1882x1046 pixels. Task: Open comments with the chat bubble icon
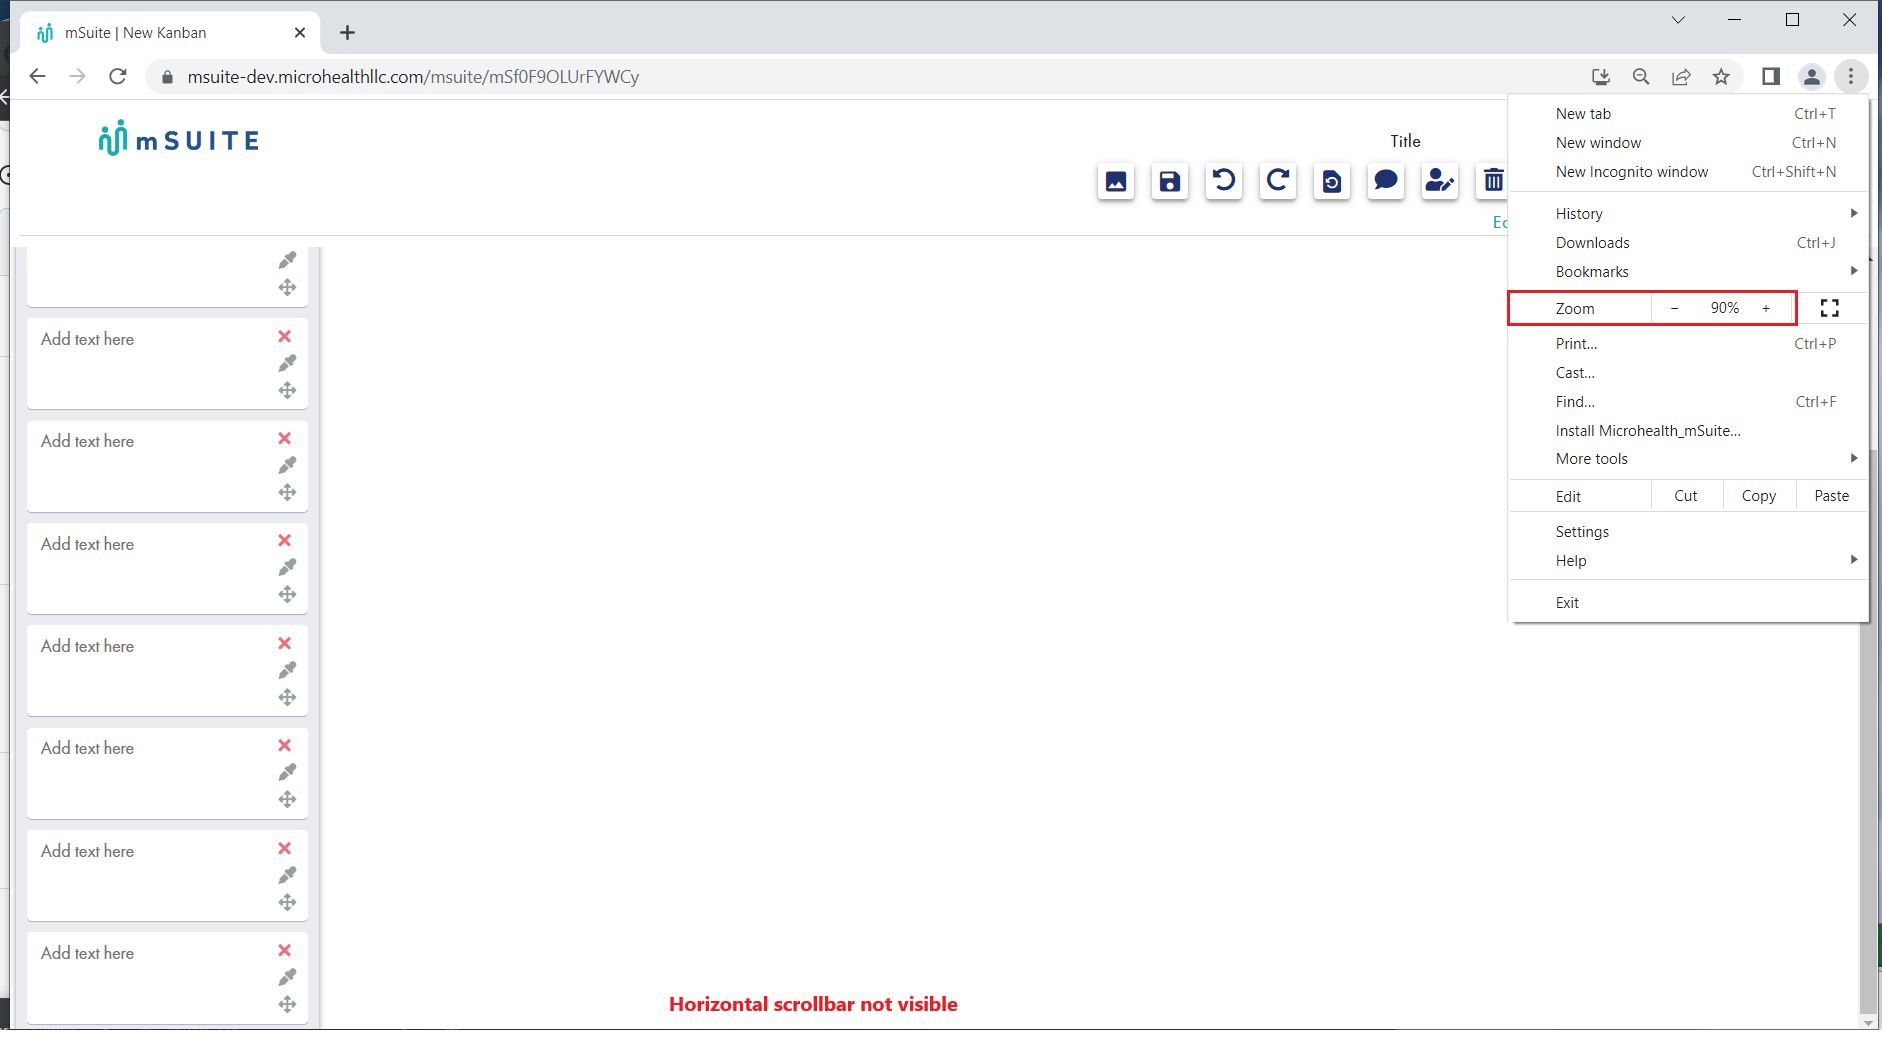click(x=1386, y=181)
